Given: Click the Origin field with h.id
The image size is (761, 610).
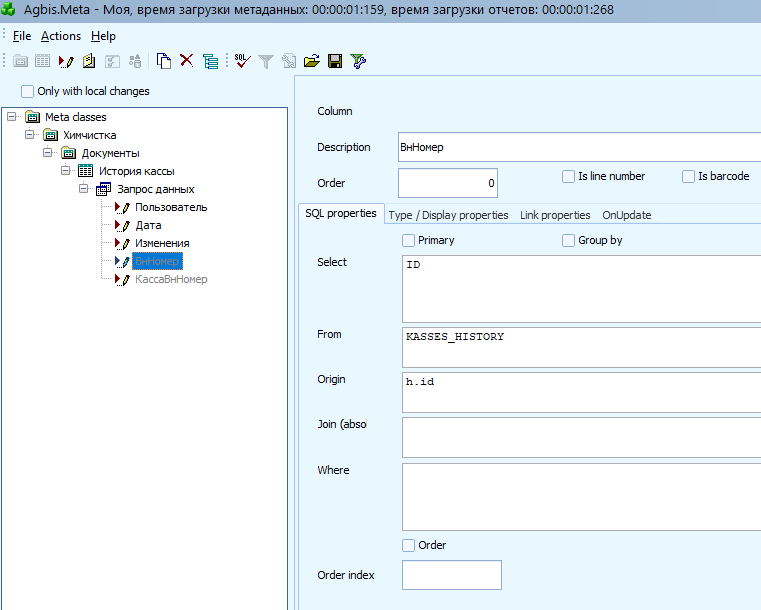Looking at the screenshot, I should coord(581,393).
